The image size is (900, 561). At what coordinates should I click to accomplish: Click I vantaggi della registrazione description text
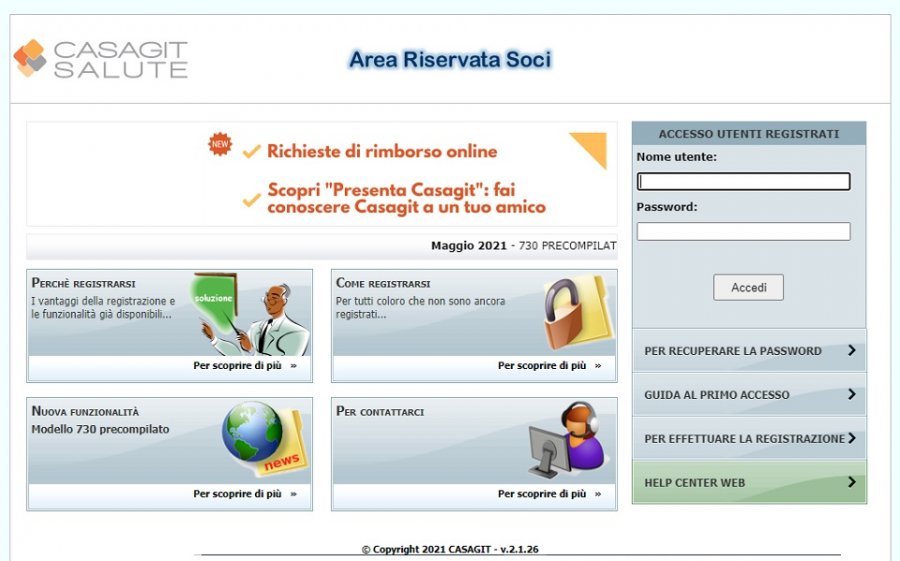(x=103, y=308)
